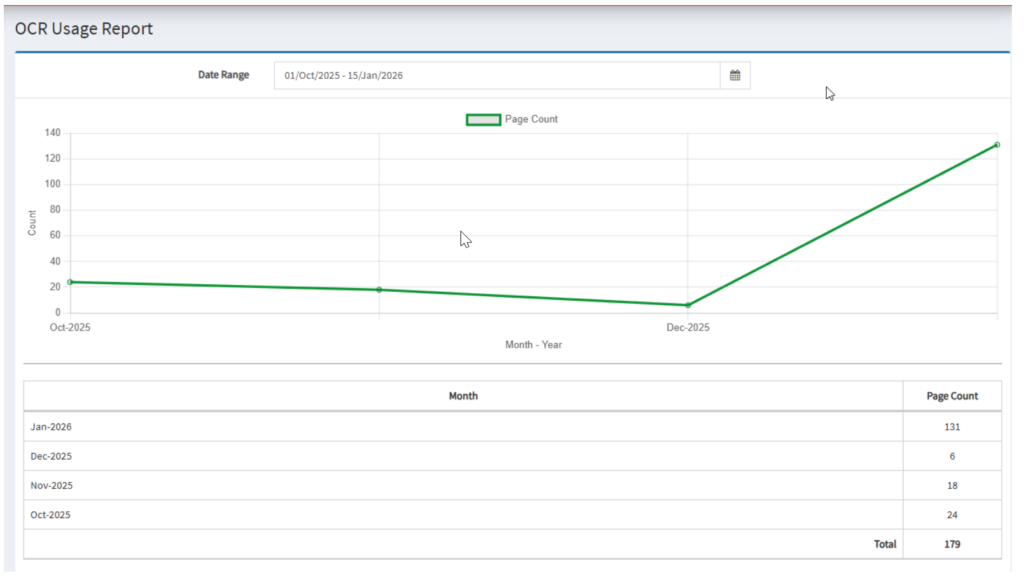
Task: Click the page count value 131
Action: [x=952, y=427]
